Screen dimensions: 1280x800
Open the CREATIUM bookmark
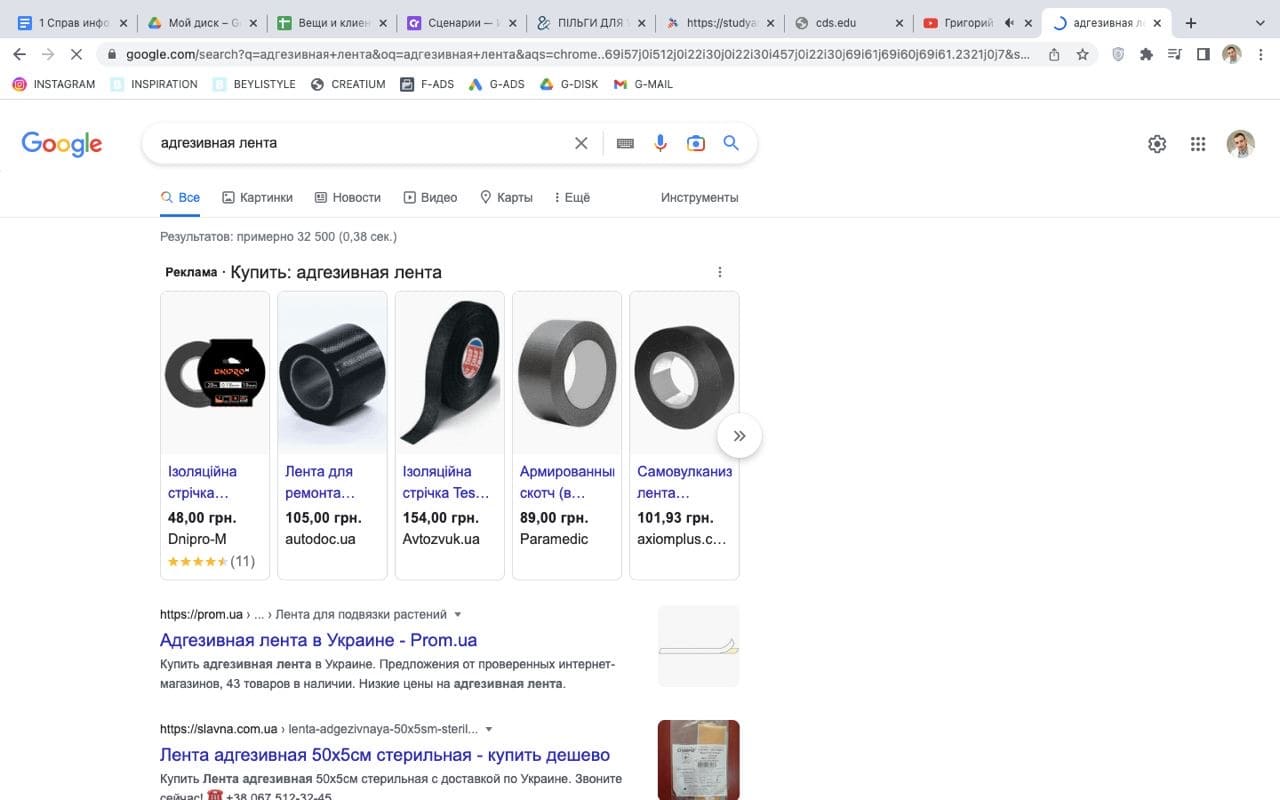click(x=348, y=84)
